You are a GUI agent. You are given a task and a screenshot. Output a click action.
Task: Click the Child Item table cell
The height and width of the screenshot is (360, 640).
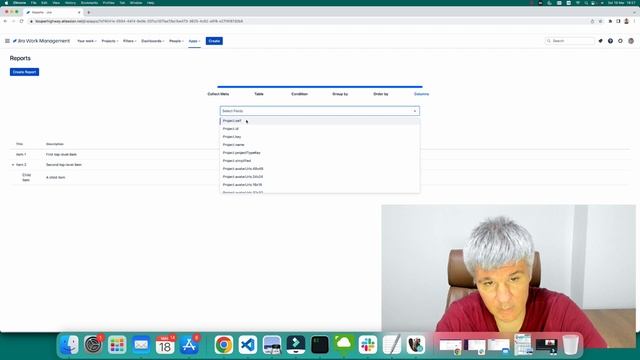coord(26,178)
